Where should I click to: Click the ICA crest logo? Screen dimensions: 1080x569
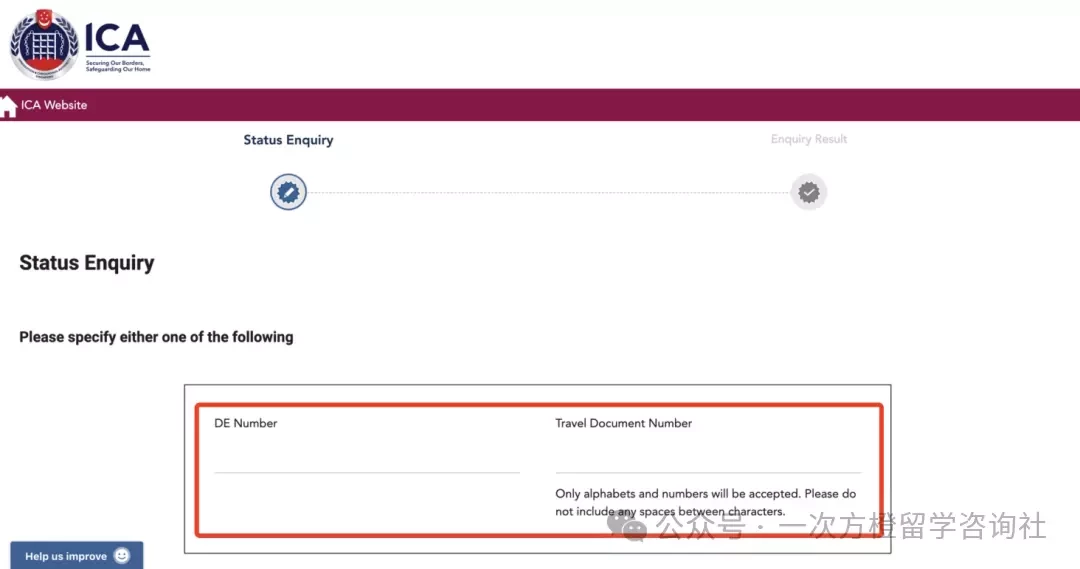tap(44, 45)
